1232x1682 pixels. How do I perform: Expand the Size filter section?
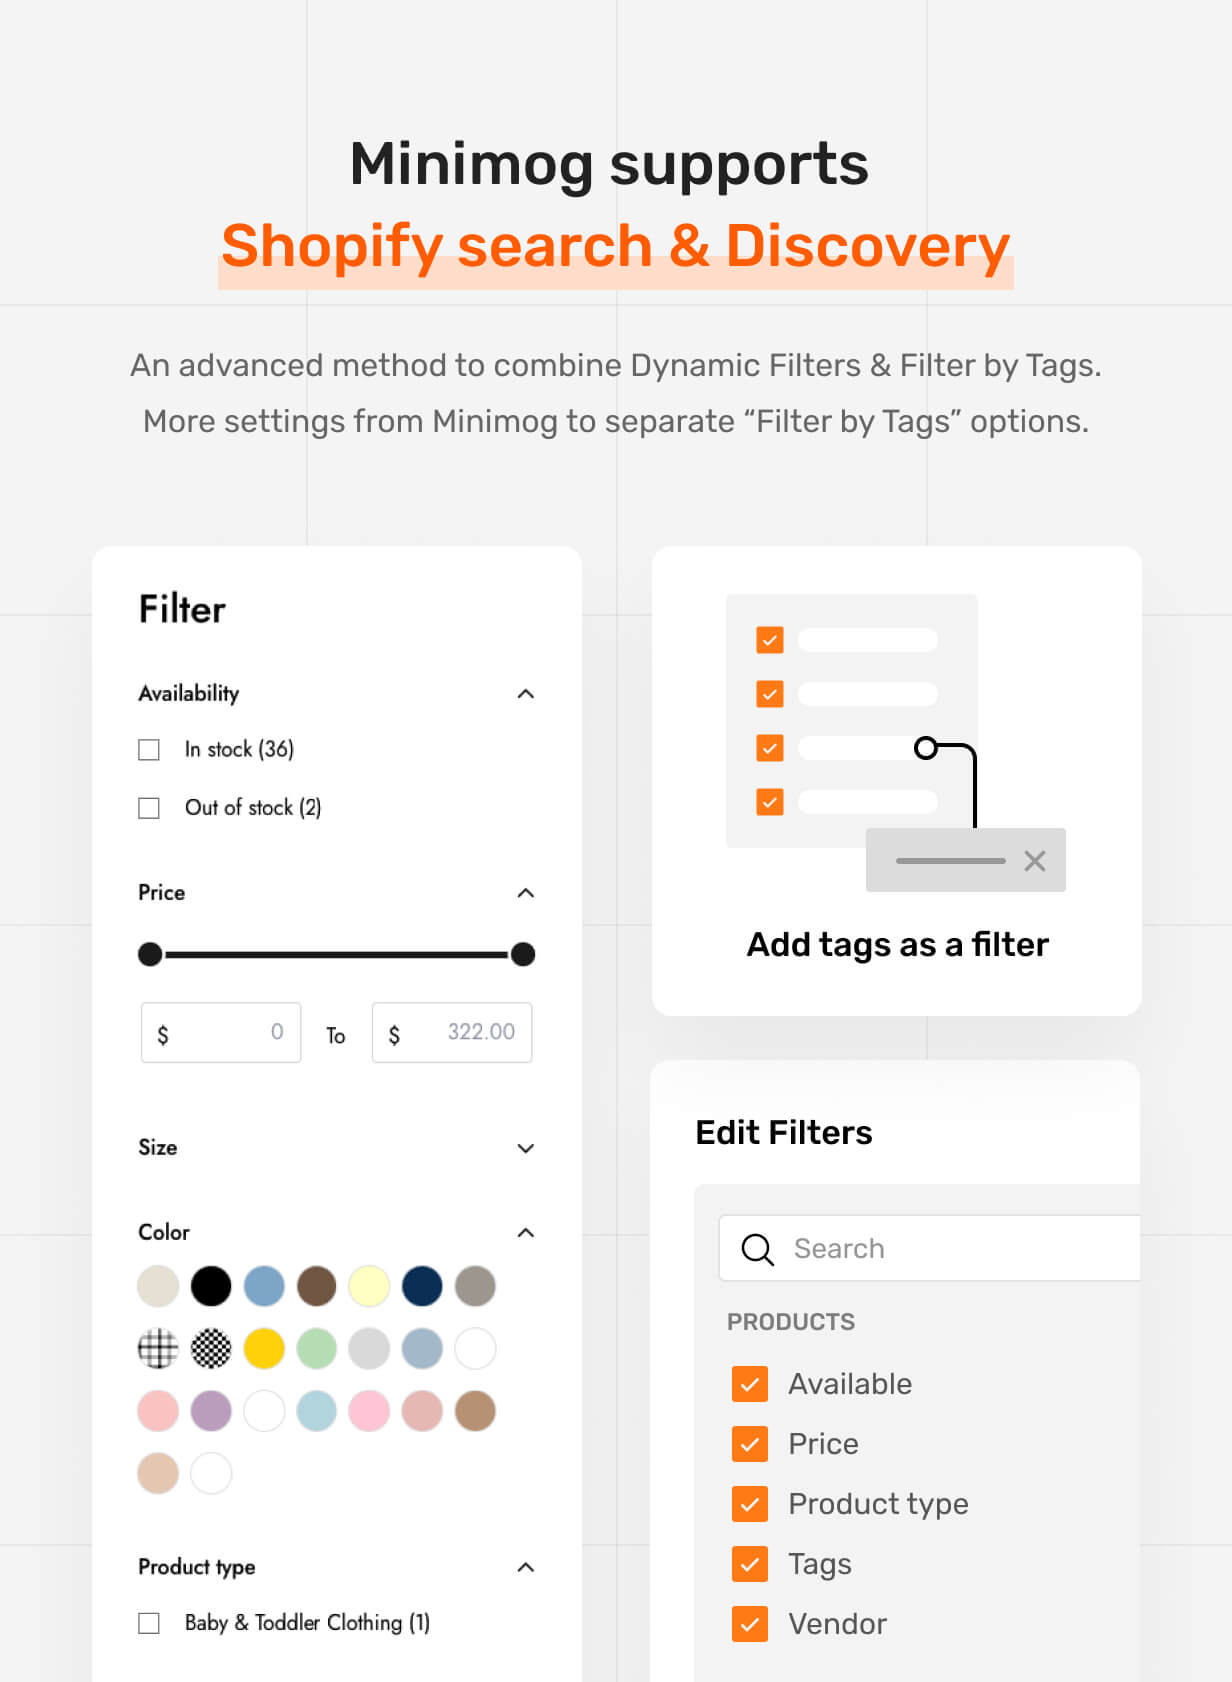click(525, 1148)
